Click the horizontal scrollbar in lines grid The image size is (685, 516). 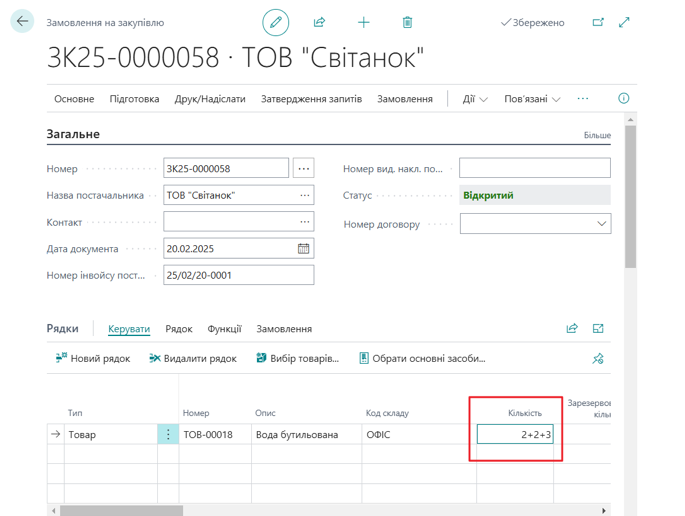click(x=300, y=510)
